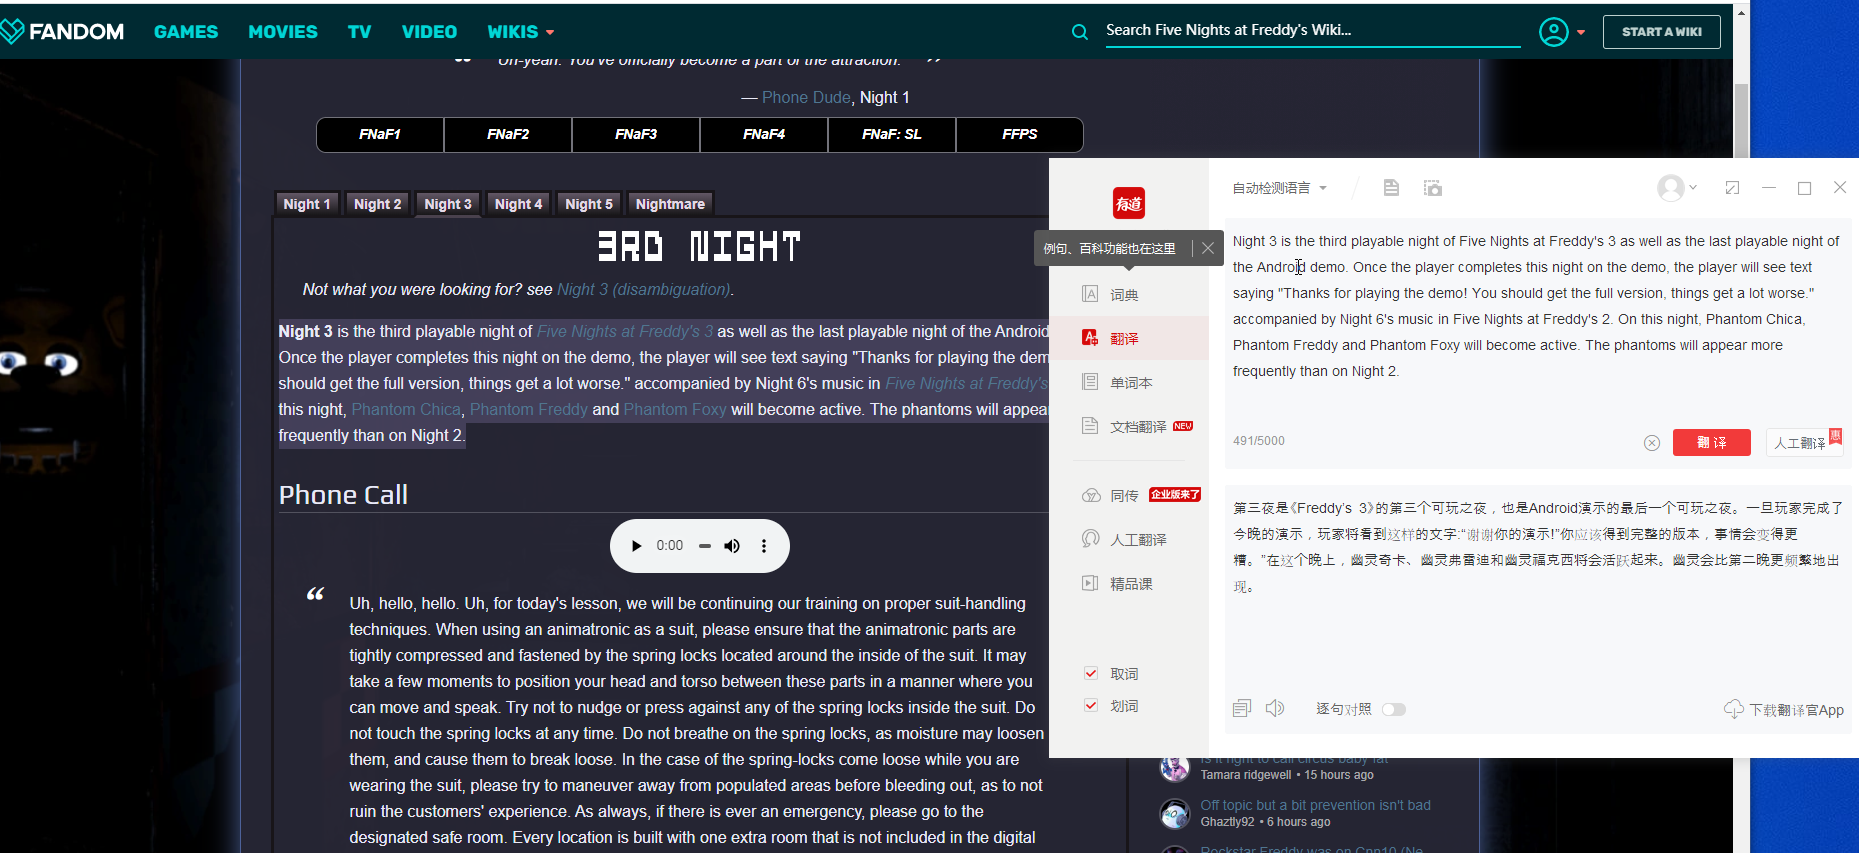Open Fandom home logo
Image resolution: width=1859 pixels, height=853 pixels.
pos(62,32)
